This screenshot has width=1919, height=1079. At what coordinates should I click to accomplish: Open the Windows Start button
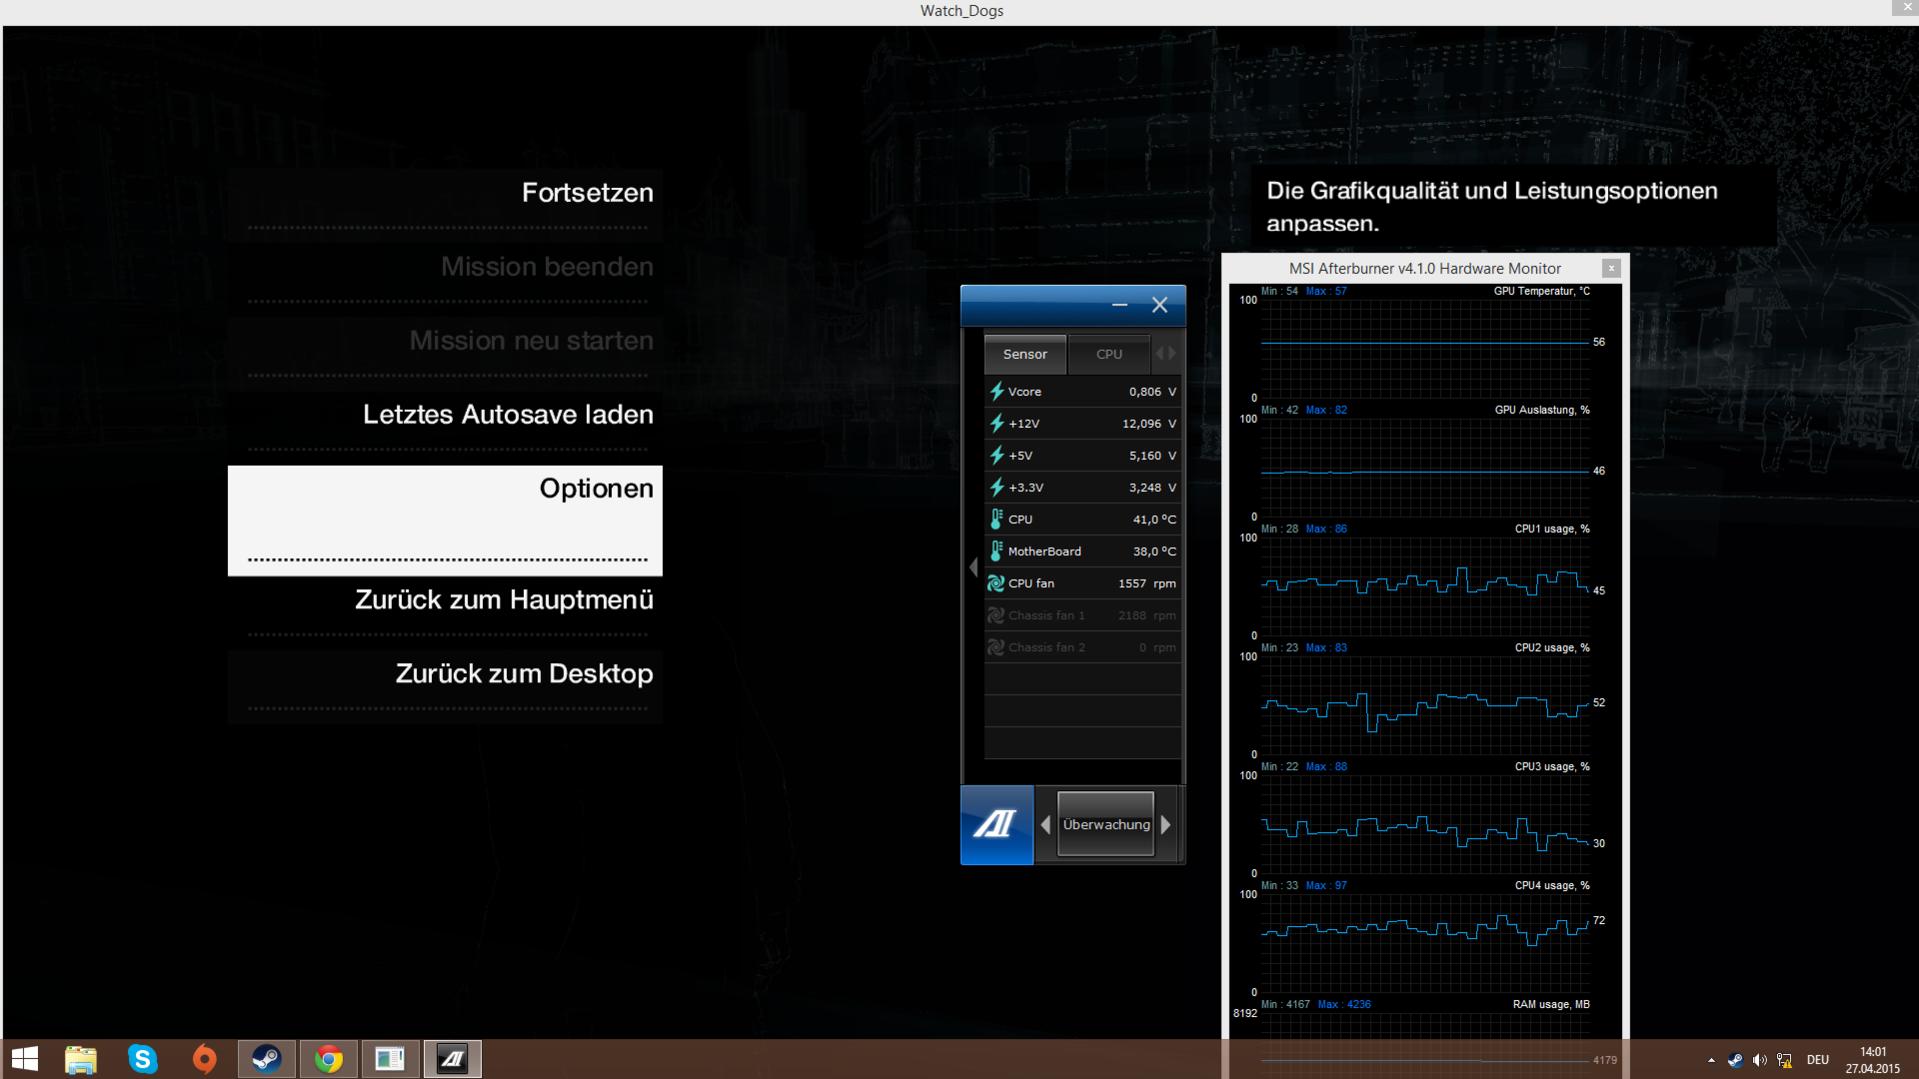coord(25,1059)
